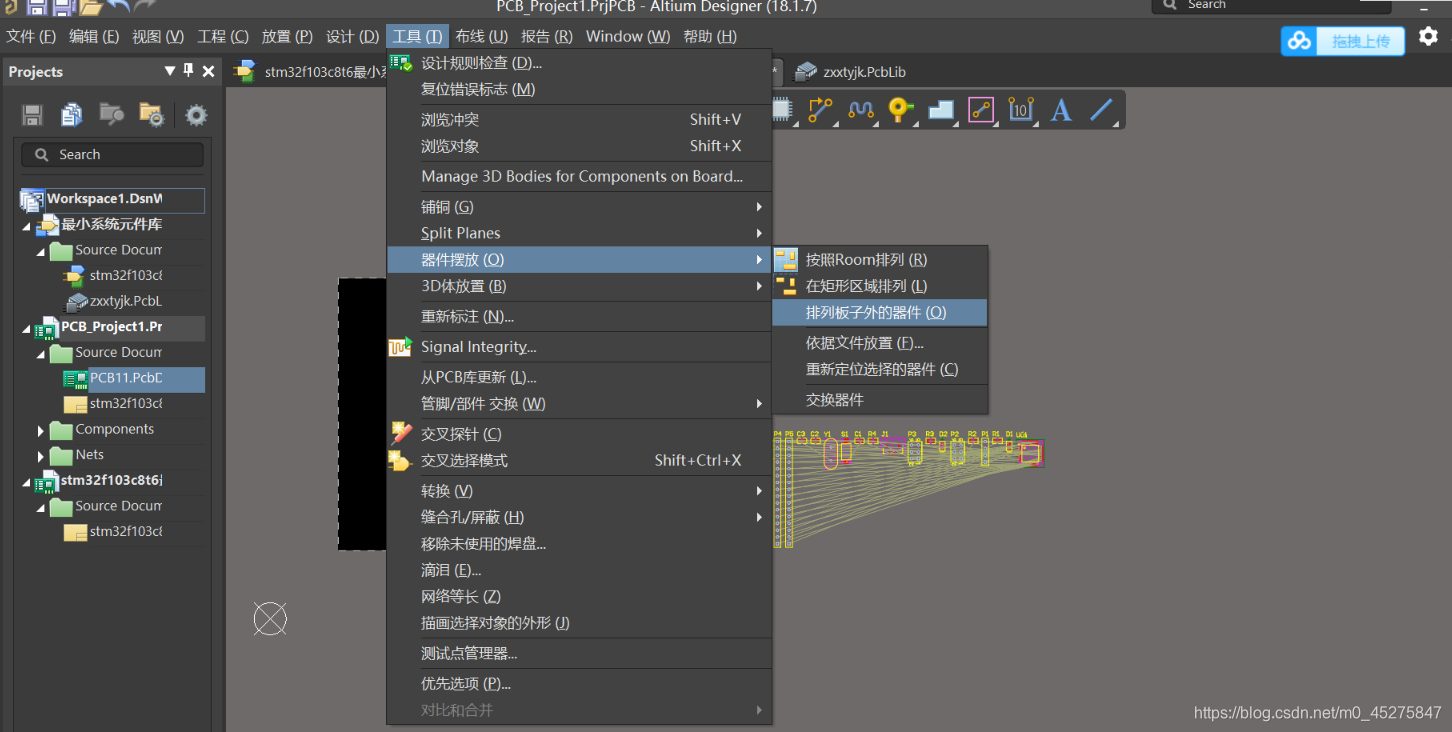Close the Projects panel
1452x732 pixels.
pyautogui.click(x=208, y=71)
